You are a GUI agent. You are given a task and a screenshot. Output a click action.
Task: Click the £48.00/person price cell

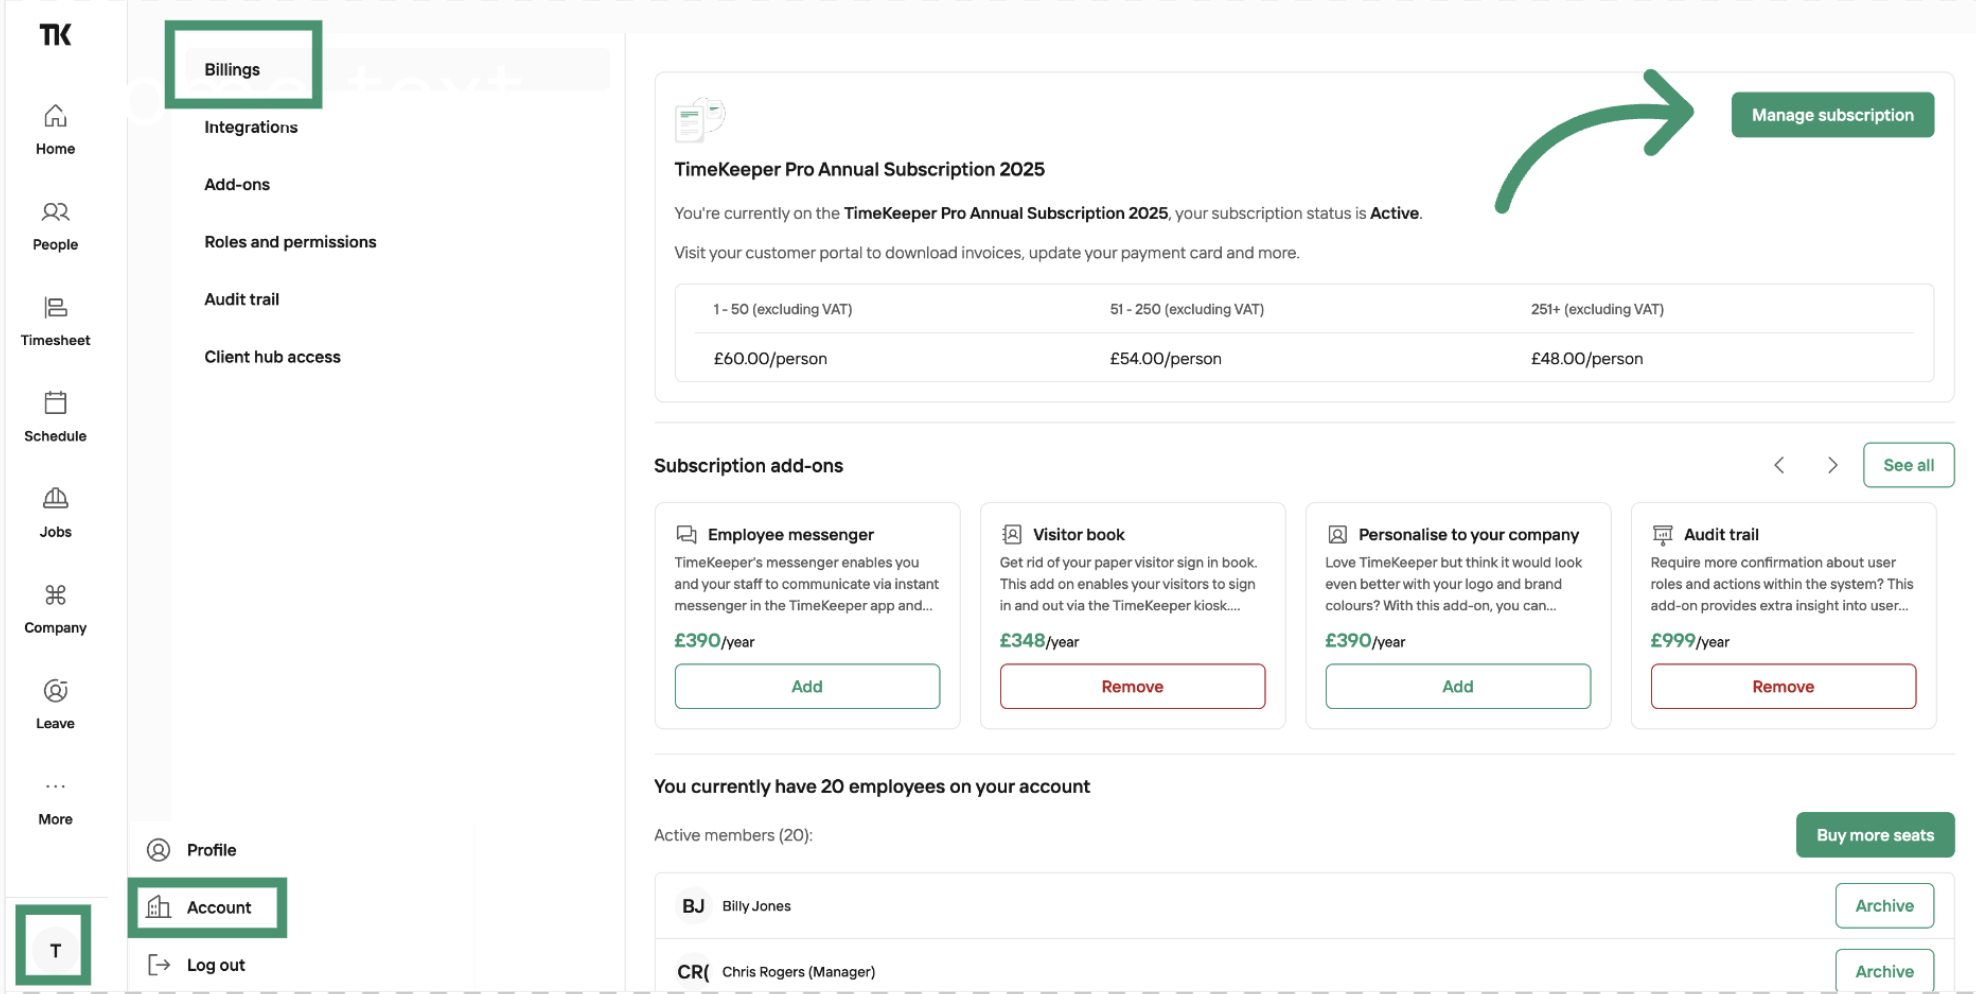coord(1587,358)
